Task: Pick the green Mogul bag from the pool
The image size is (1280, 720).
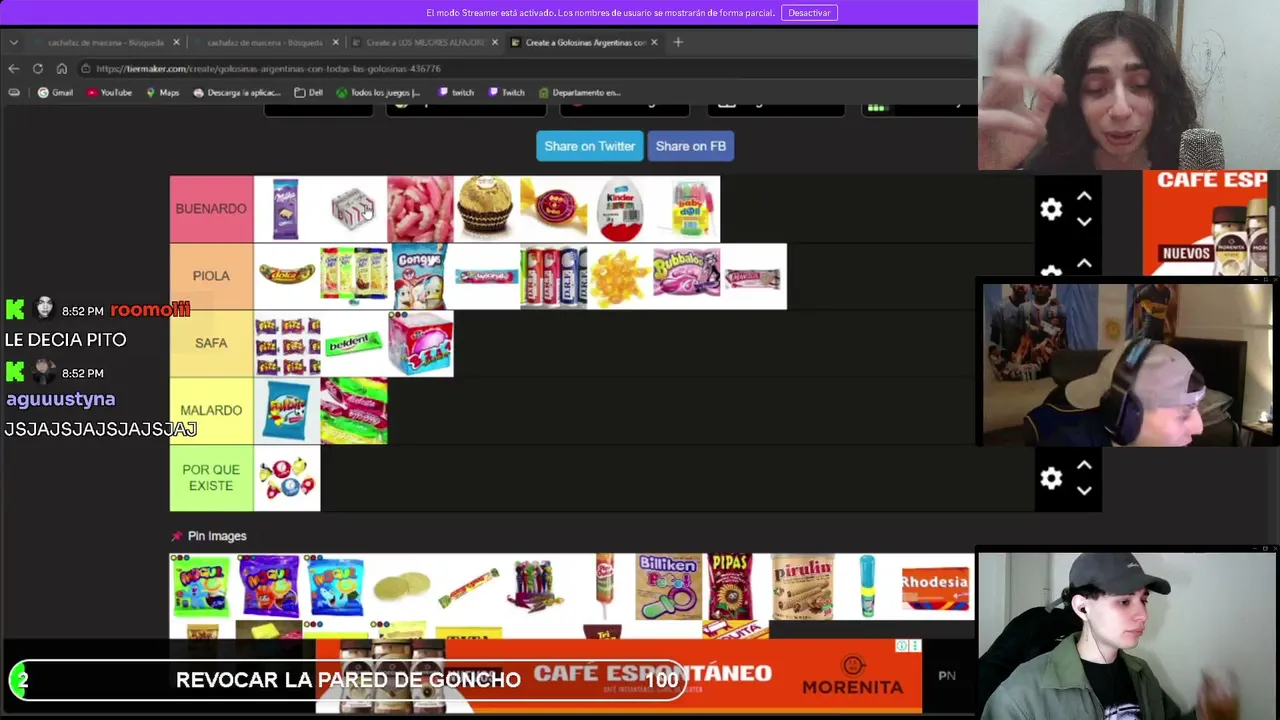Action: [x=202, y=586]
